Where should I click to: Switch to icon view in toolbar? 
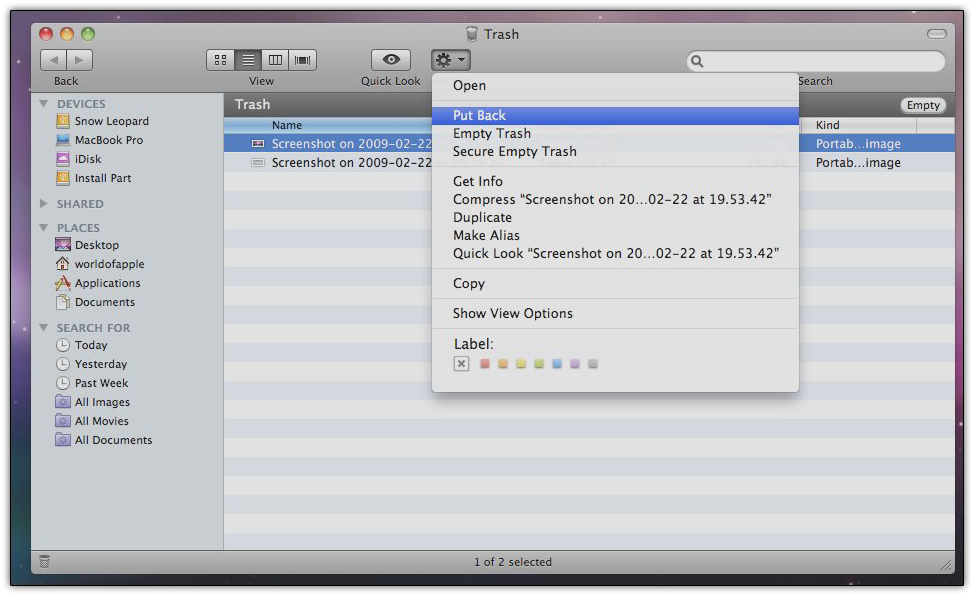(220, 60)
